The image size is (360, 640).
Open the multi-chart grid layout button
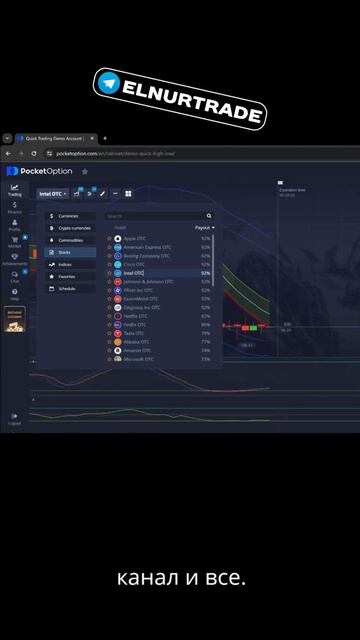pyautogui.click(x=128, y=193)
